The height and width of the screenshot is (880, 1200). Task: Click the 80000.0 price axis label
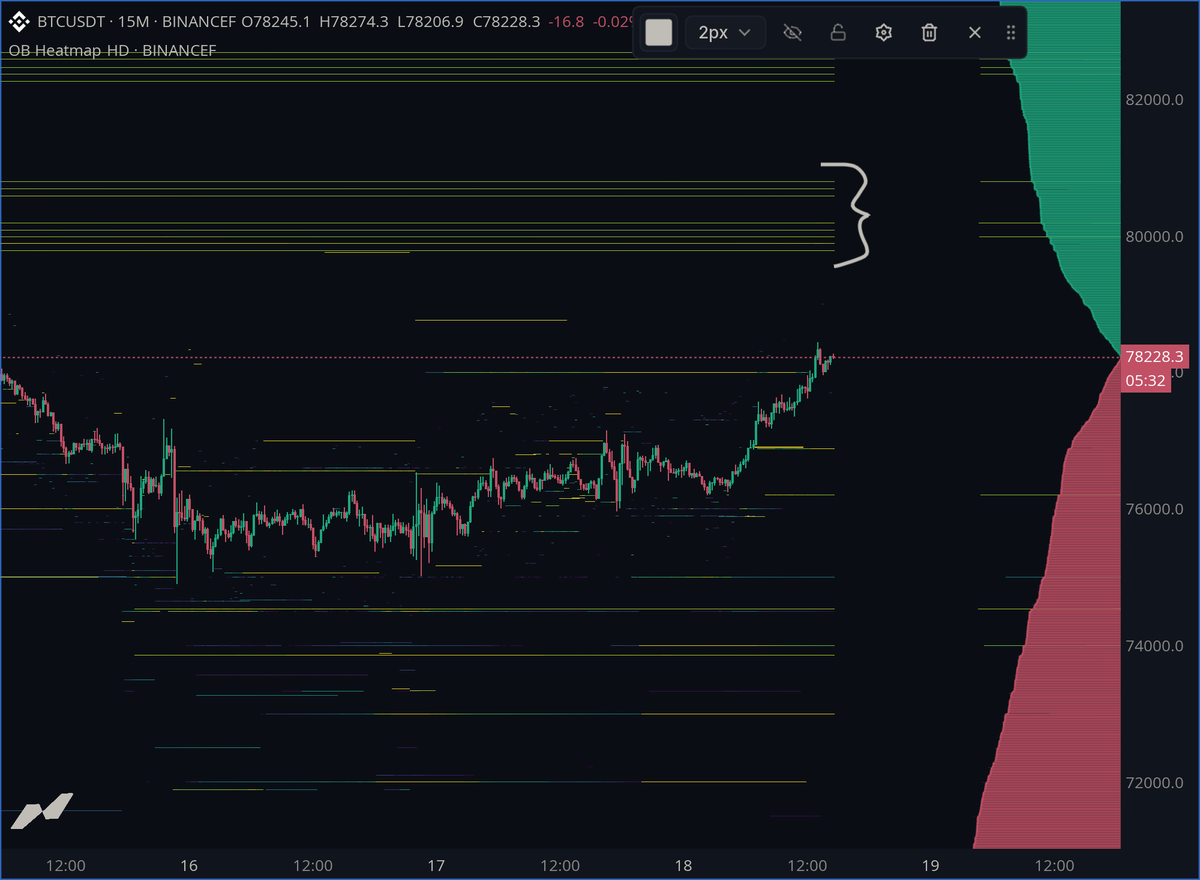click(x=1154, y=237)
